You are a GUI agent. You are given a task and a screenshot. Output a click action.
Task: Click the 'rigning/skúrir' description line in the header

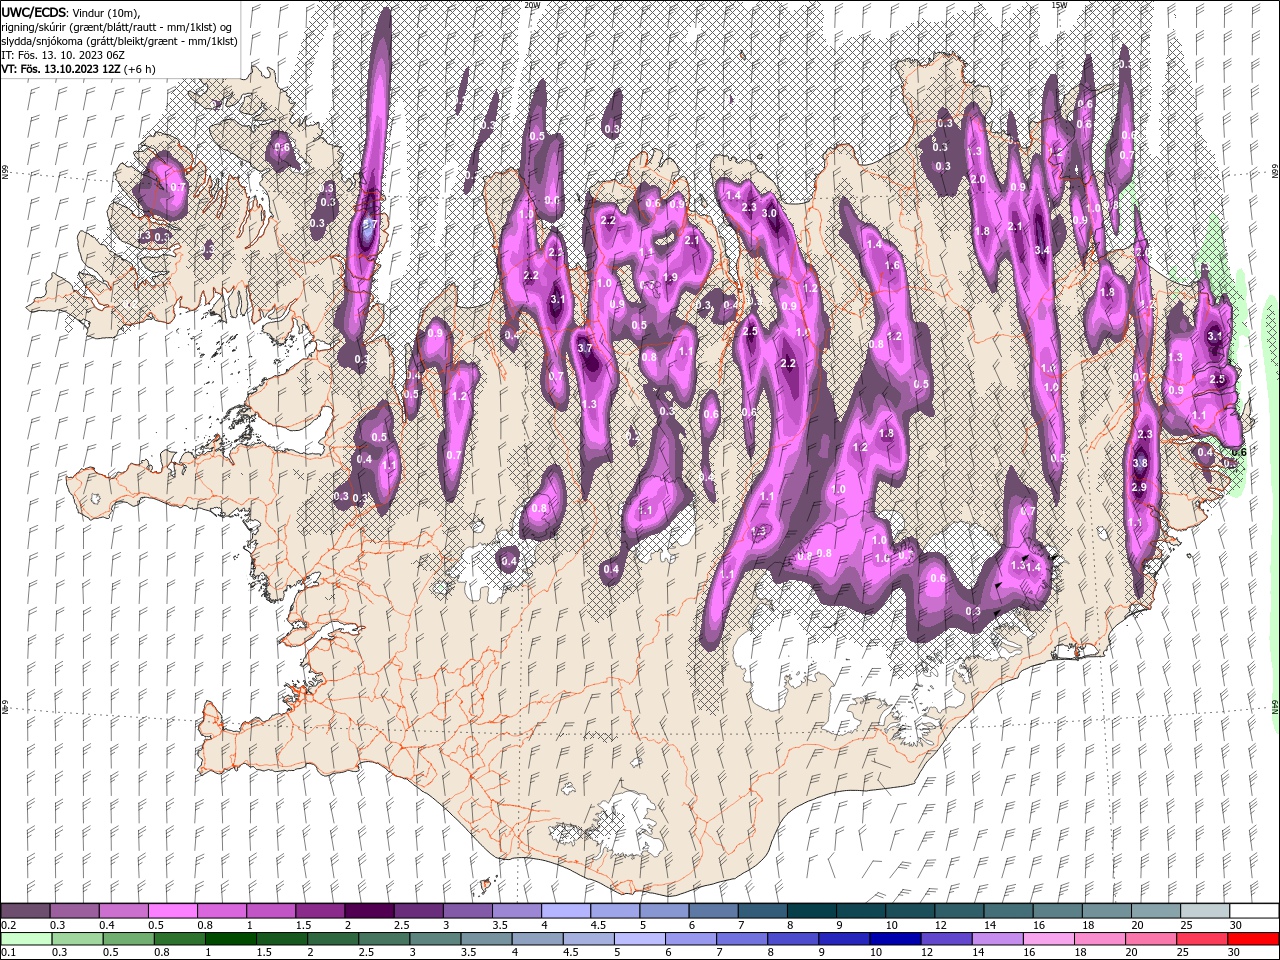[116, 27]
